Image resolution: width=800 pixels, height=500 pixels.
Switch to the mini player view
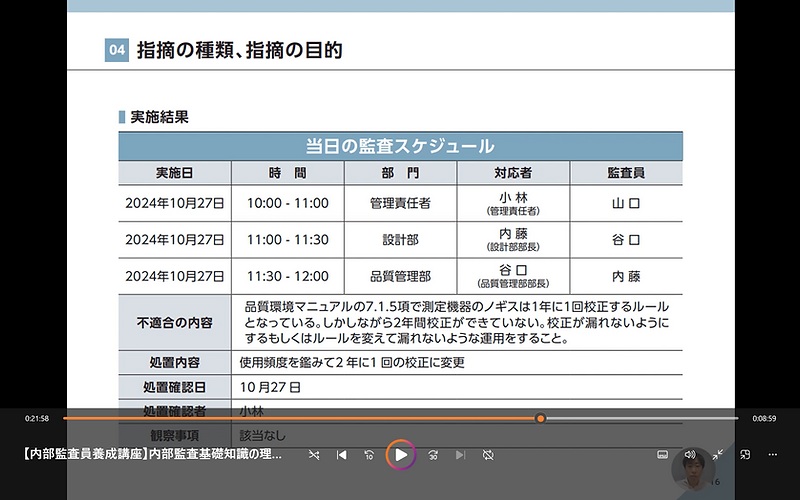[x=745, y=455]
